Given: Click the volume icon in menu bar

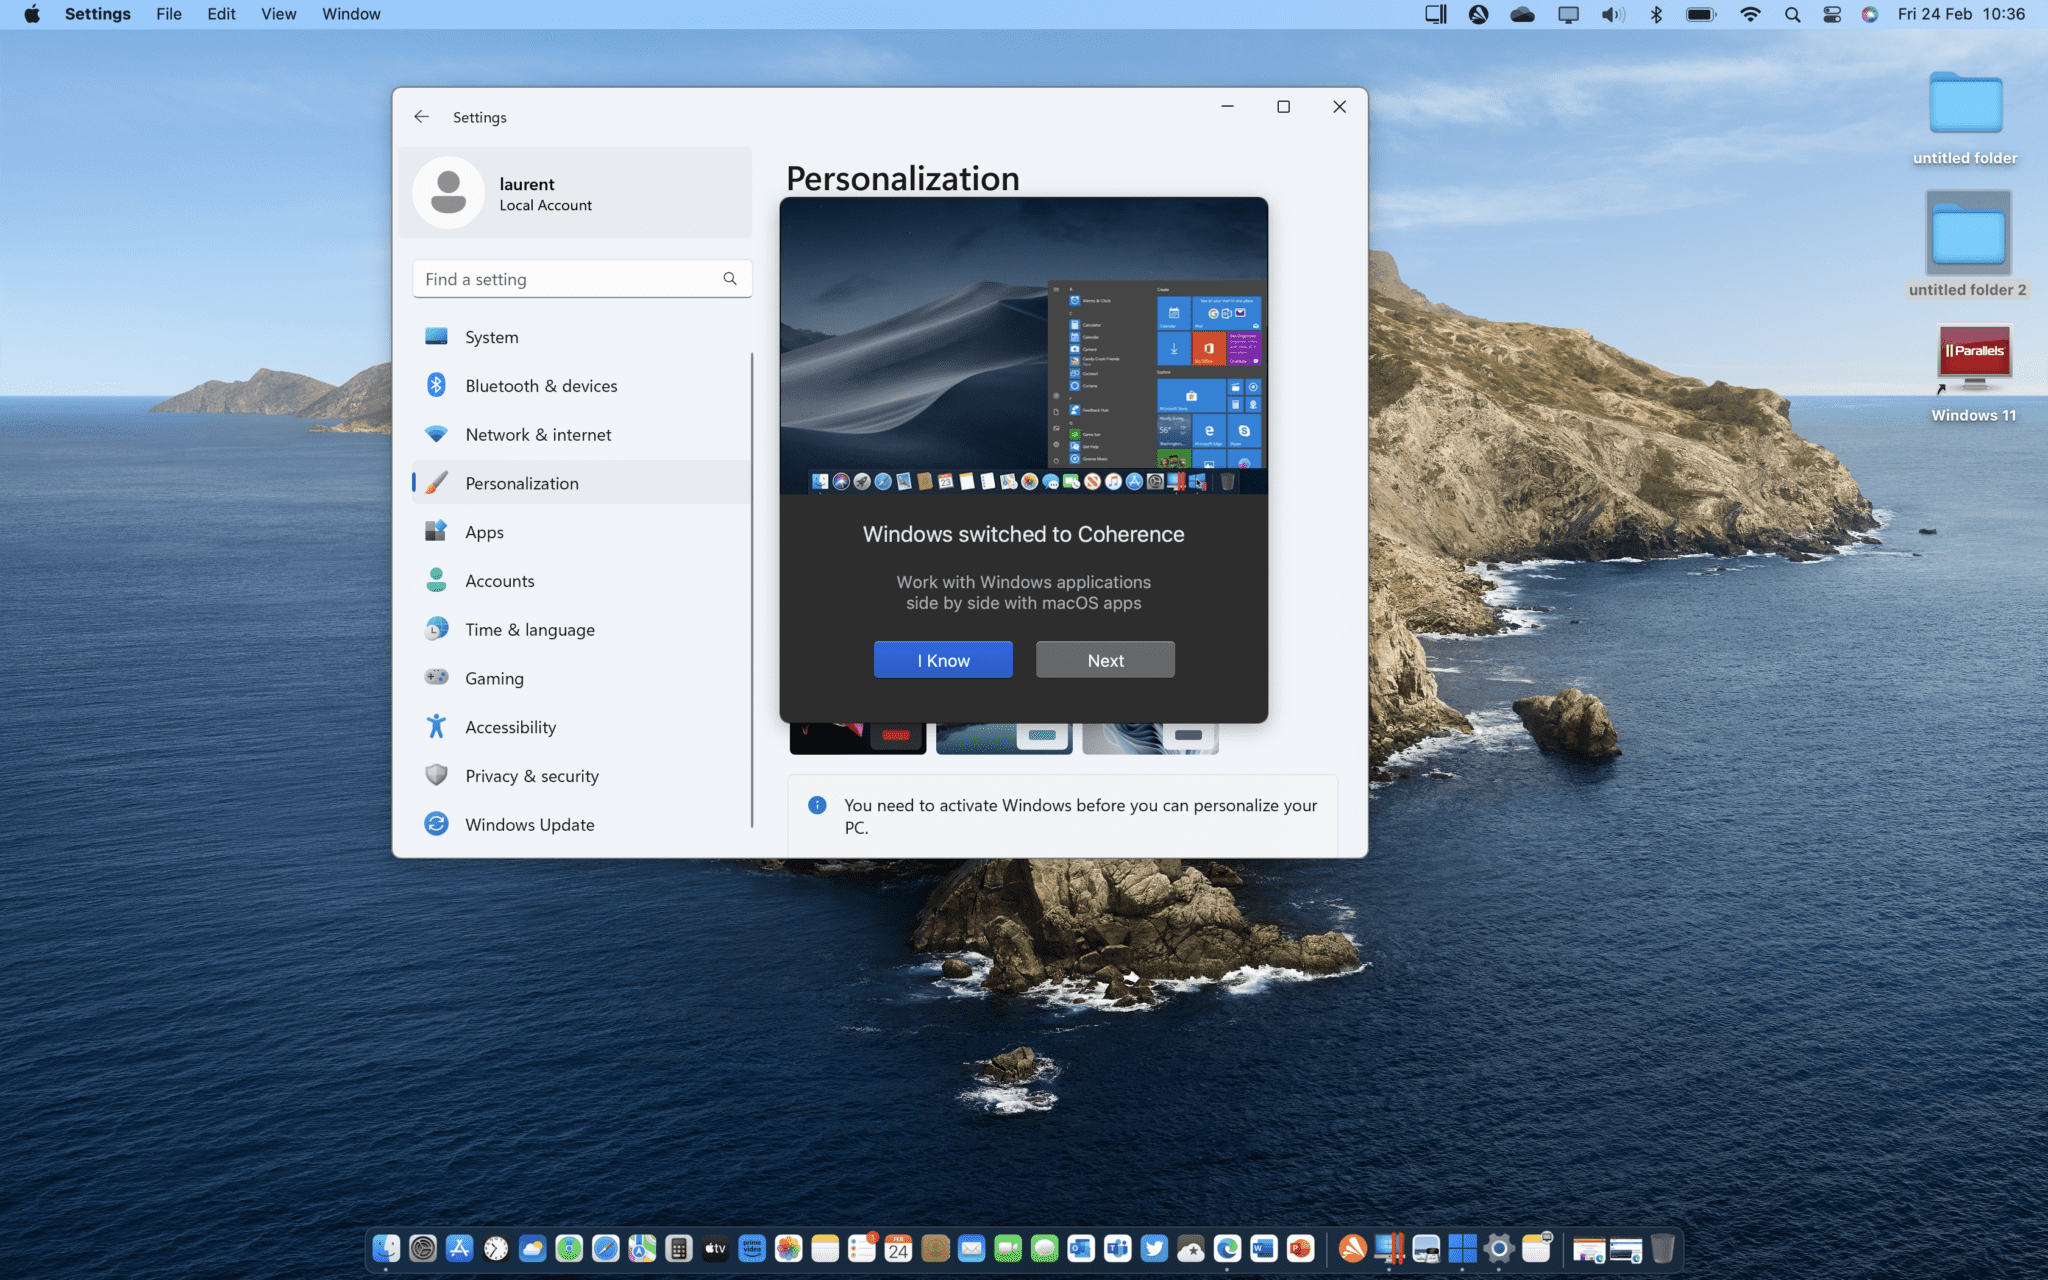Looking at the screenshot, I should tap(1613, 14).
